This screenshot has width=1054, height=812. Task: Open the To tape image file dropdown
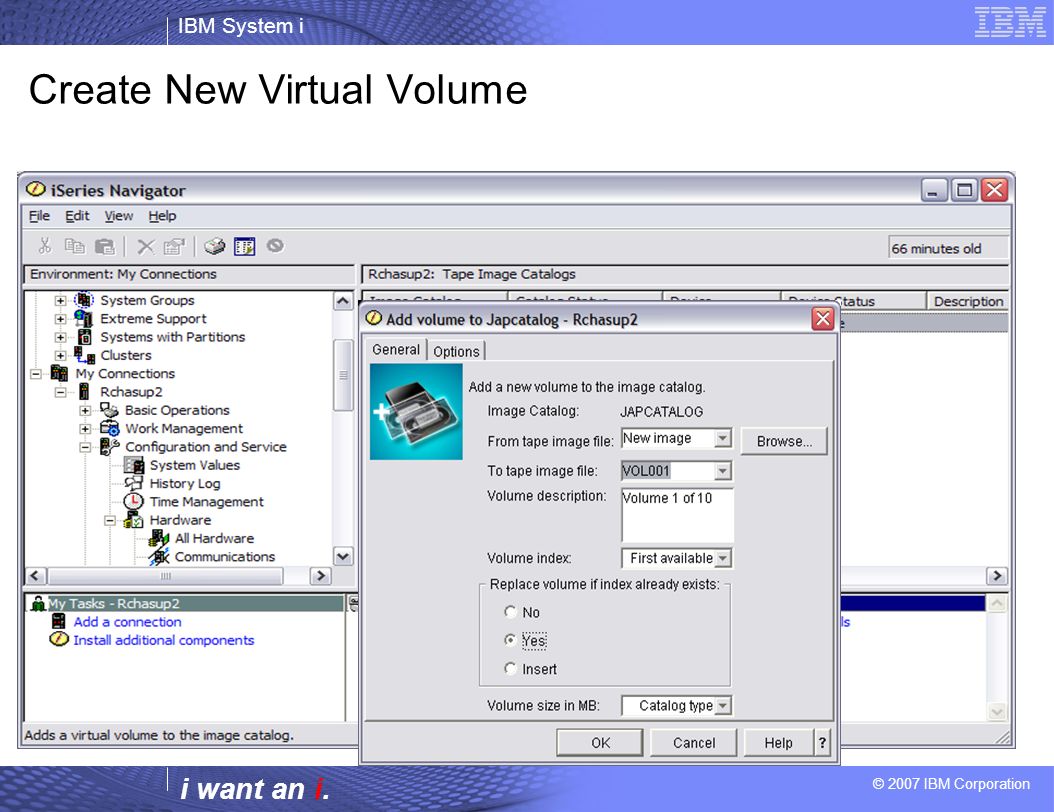(723, 471)
